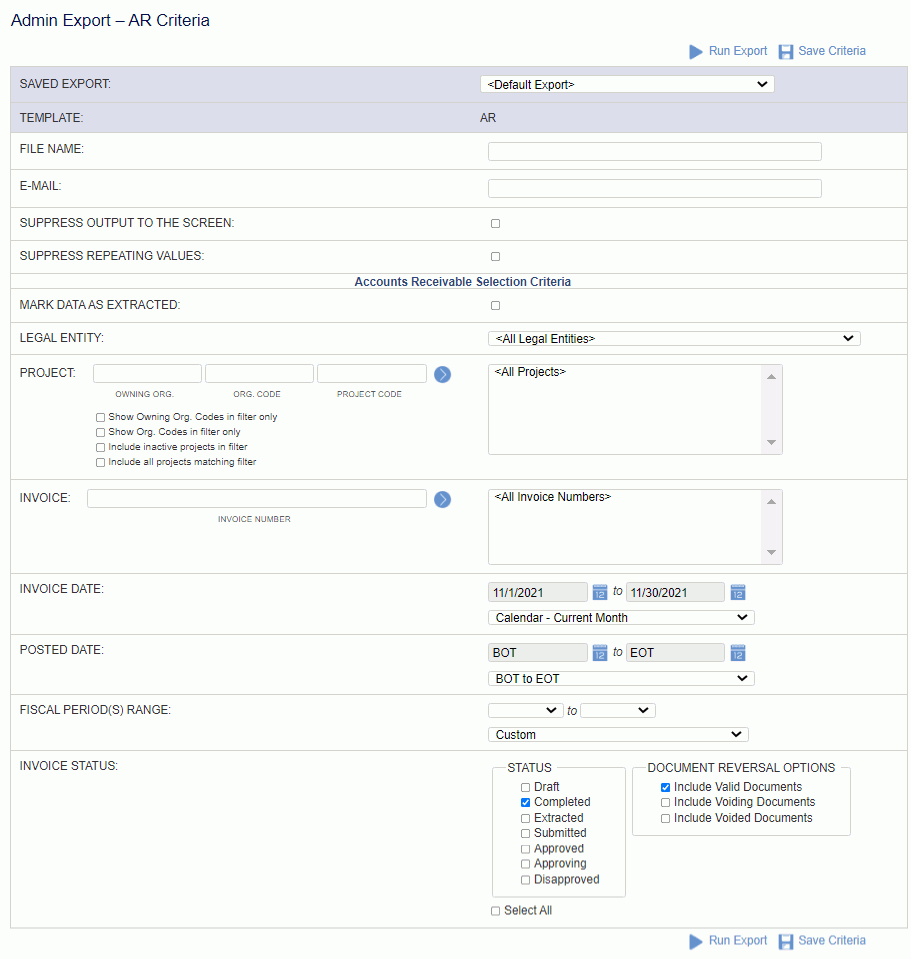The height and width of the screenshot is (959, 911).
Task: Open calendar for Invoice Date start
Action: tap(600, 592)
